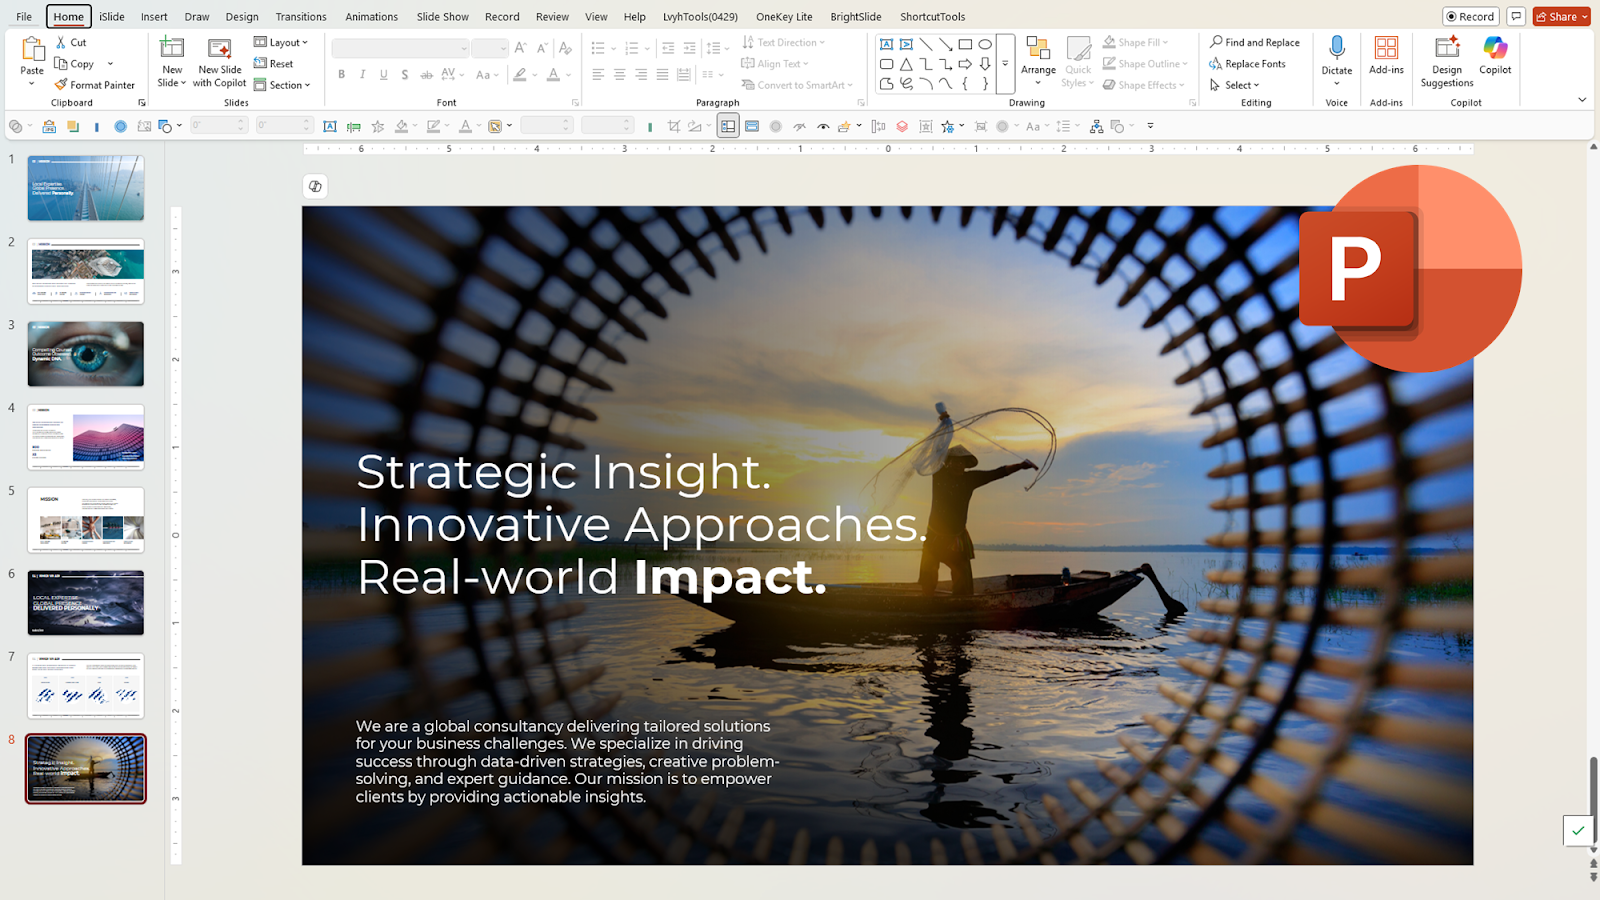
Task: Click the crop tool in quick toolbar
Action: (x=673, y=126)
